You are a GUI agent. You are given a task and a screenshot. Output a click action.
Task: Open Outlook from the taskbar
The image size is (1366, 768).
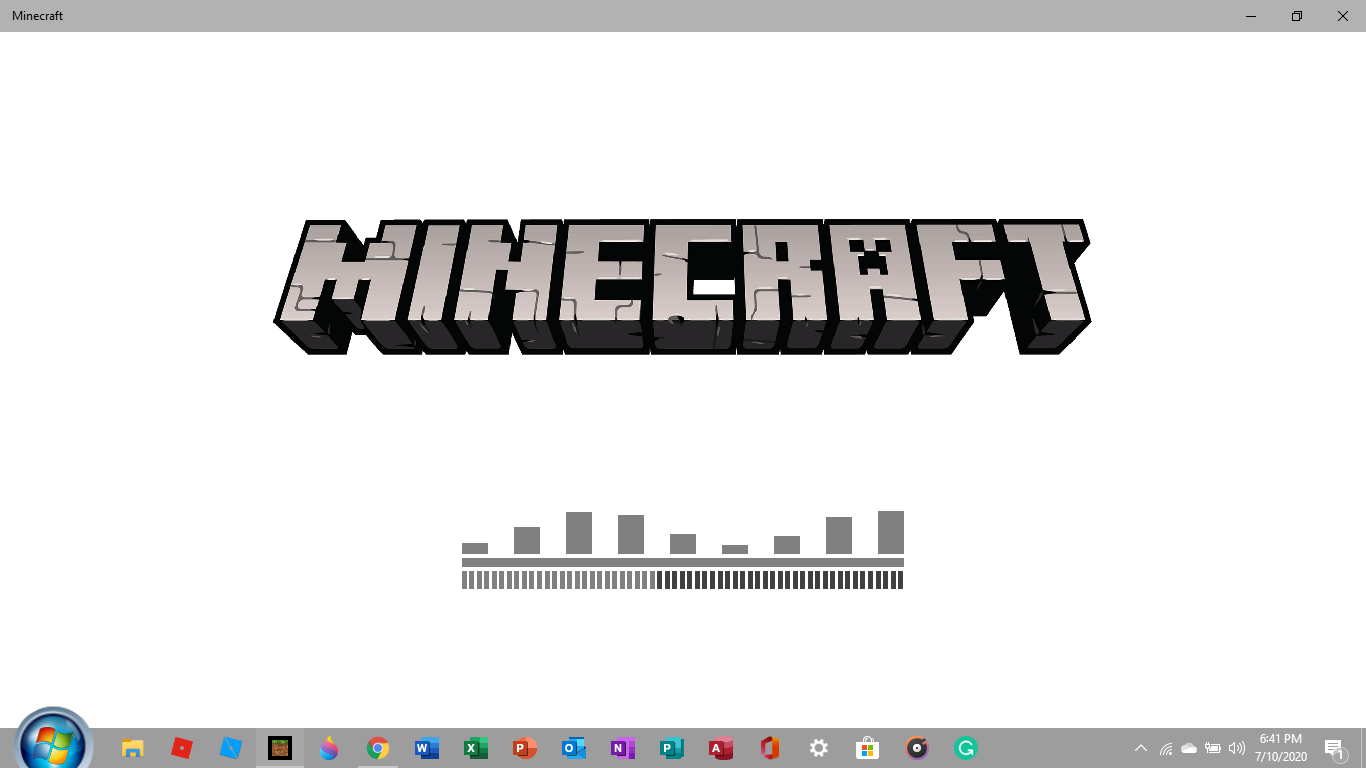(x=574, y=748)
